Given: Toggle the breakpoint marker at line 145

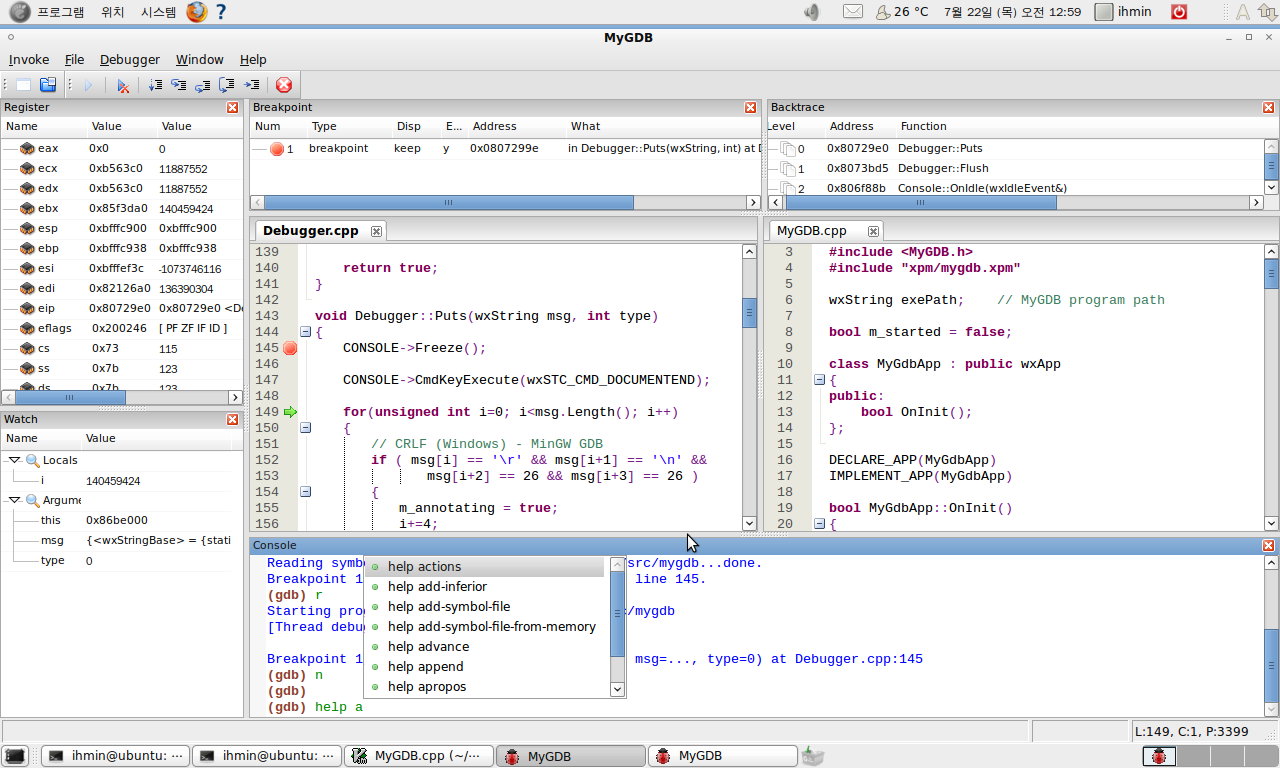Looking at the screenshot, I should click(x=290, y=348).
